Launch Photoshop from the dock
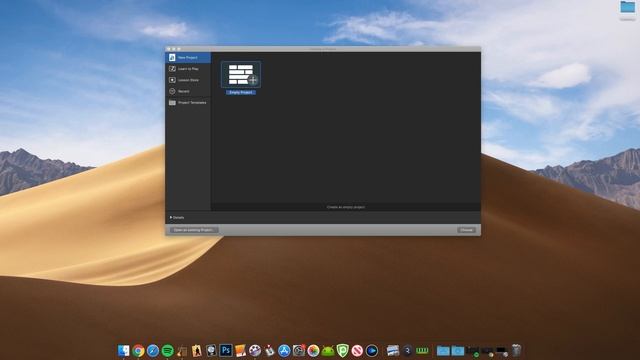640x360 pixels. click(x=226, y=351)
